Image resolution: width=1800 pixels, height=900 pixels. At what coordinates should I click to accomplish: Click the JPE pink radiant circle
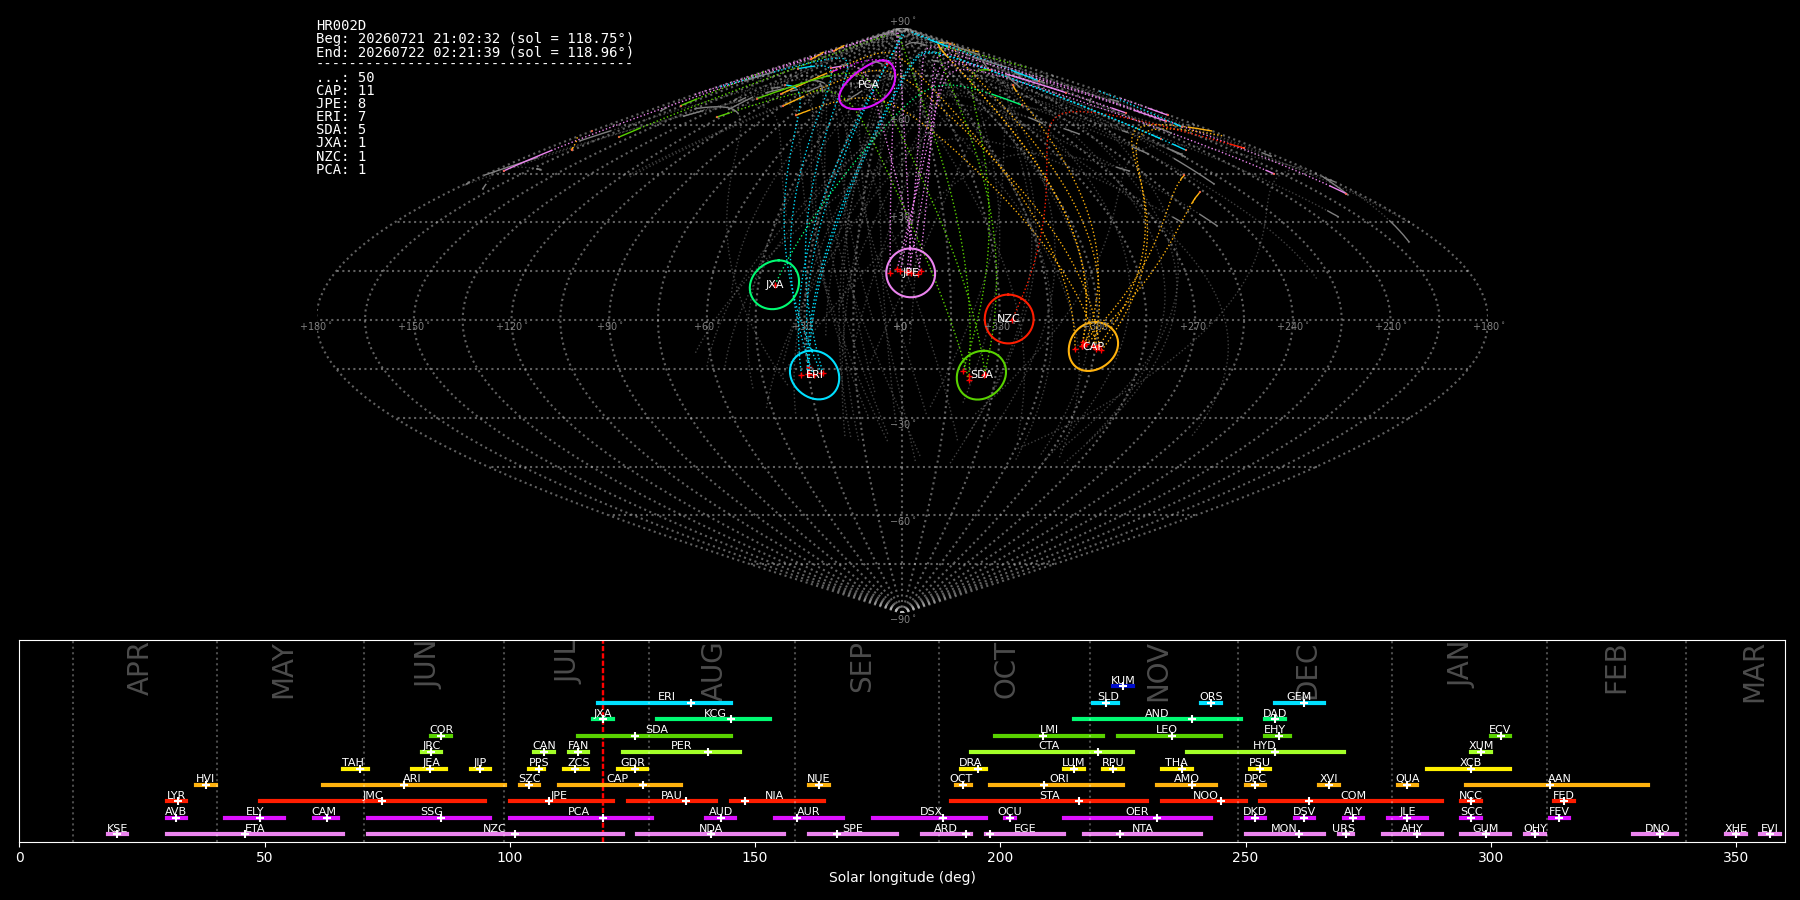[x=910, y=273]
